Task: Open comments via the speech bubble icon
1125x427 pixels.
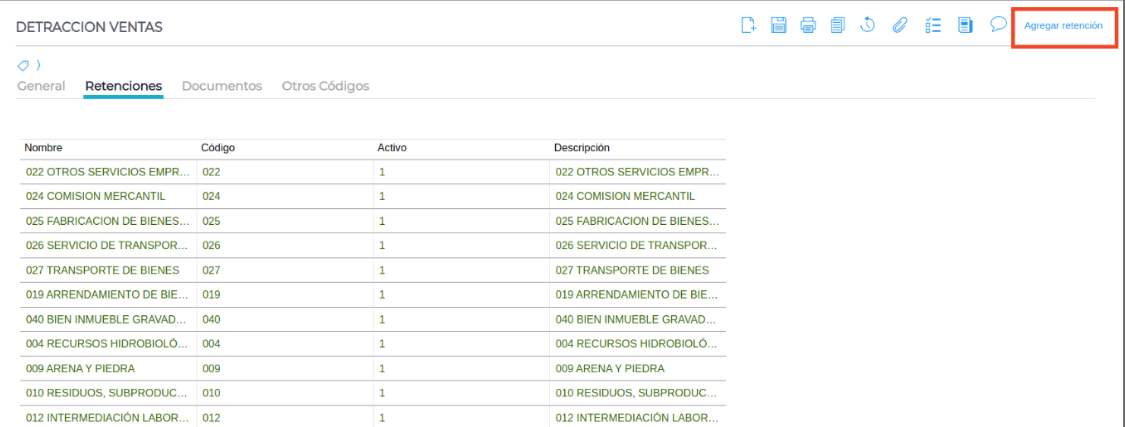Action: [x=997, y=24]
